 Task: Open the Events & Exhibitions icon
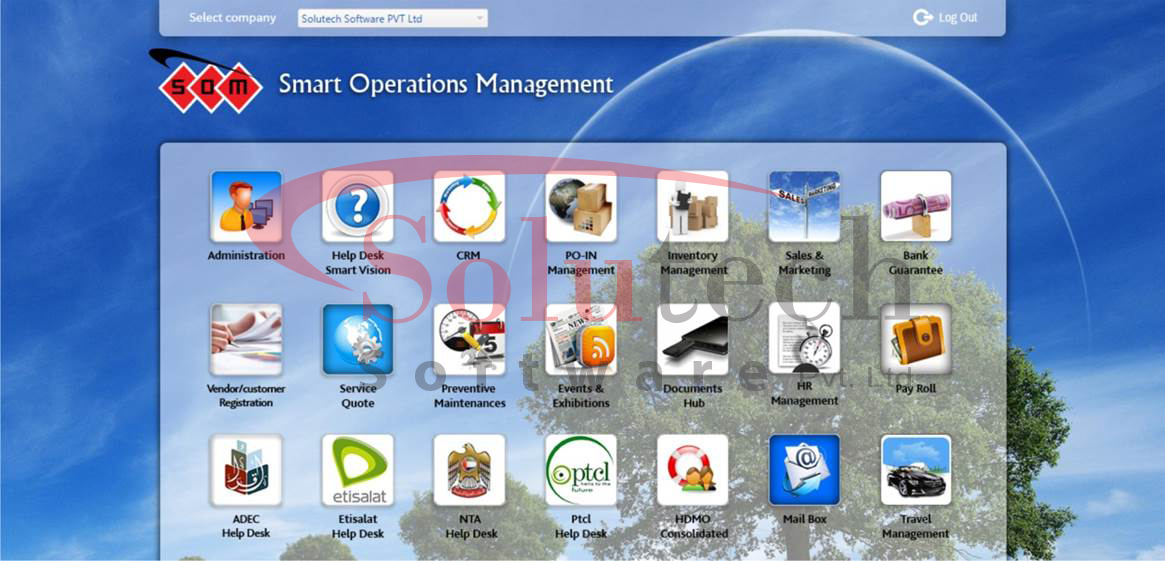[x=581, y=339]
